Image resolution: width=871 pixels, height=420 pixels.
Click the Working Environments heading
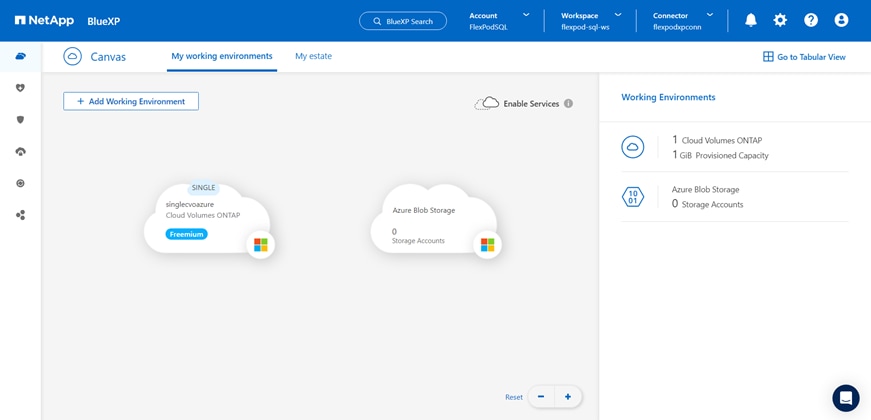point(668,97)
